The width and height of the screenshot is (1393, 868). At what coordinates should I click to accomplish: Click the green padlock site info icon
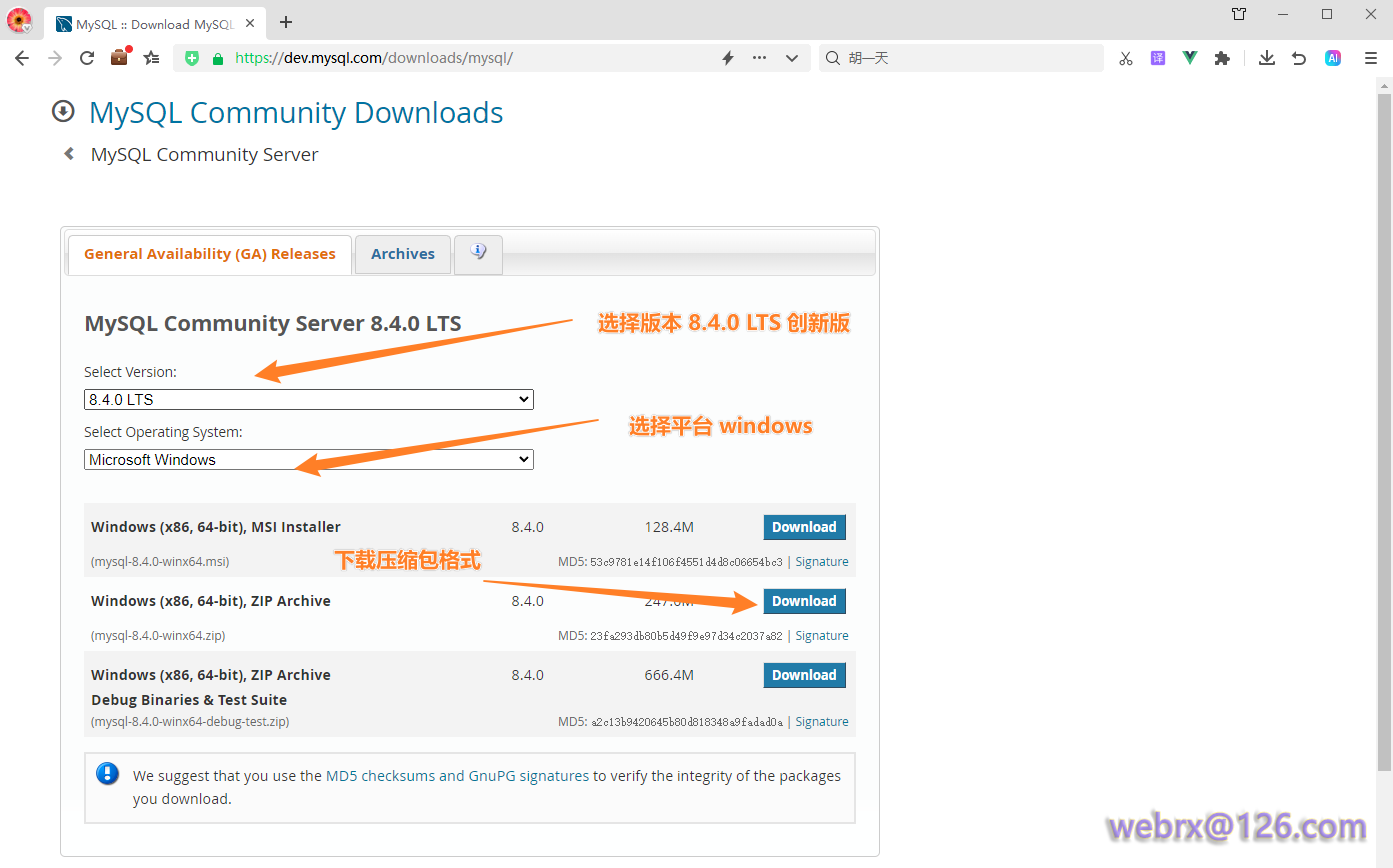pos(218,58)
